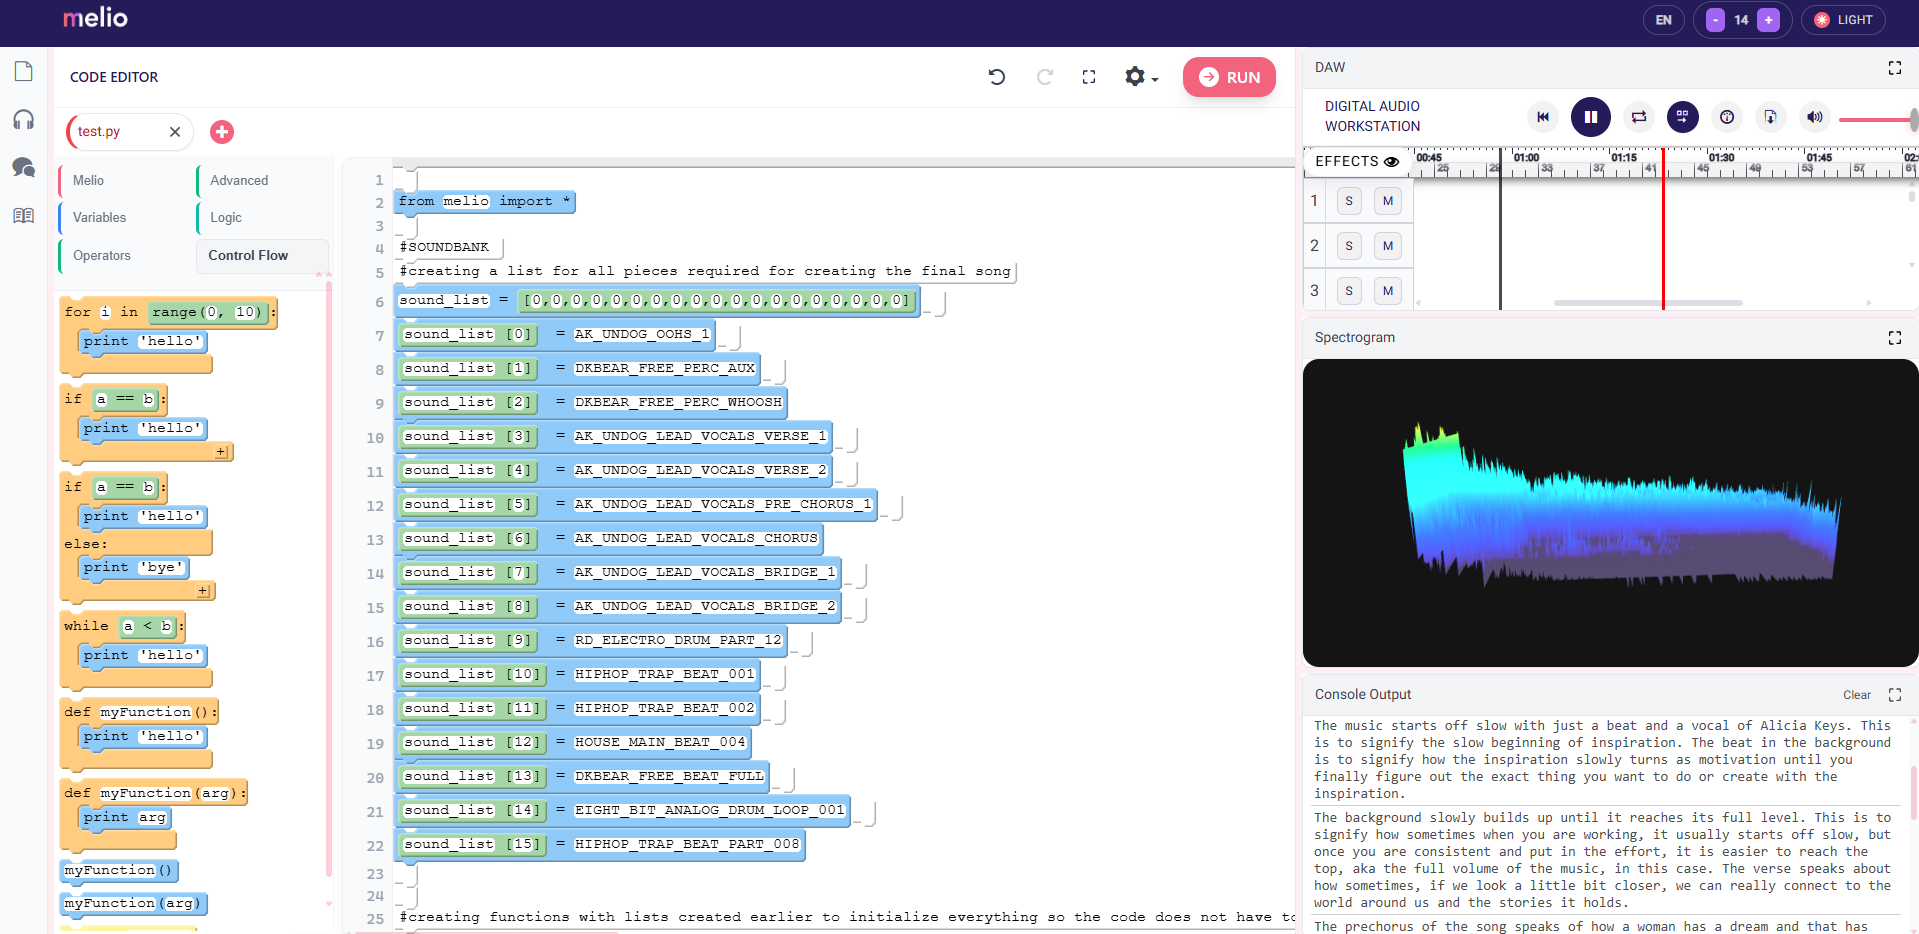The height and width of the screenshot is (934, 1919).
Task: Toggle the LIGHT theme switch
Action: click(x=1844, y=20)
